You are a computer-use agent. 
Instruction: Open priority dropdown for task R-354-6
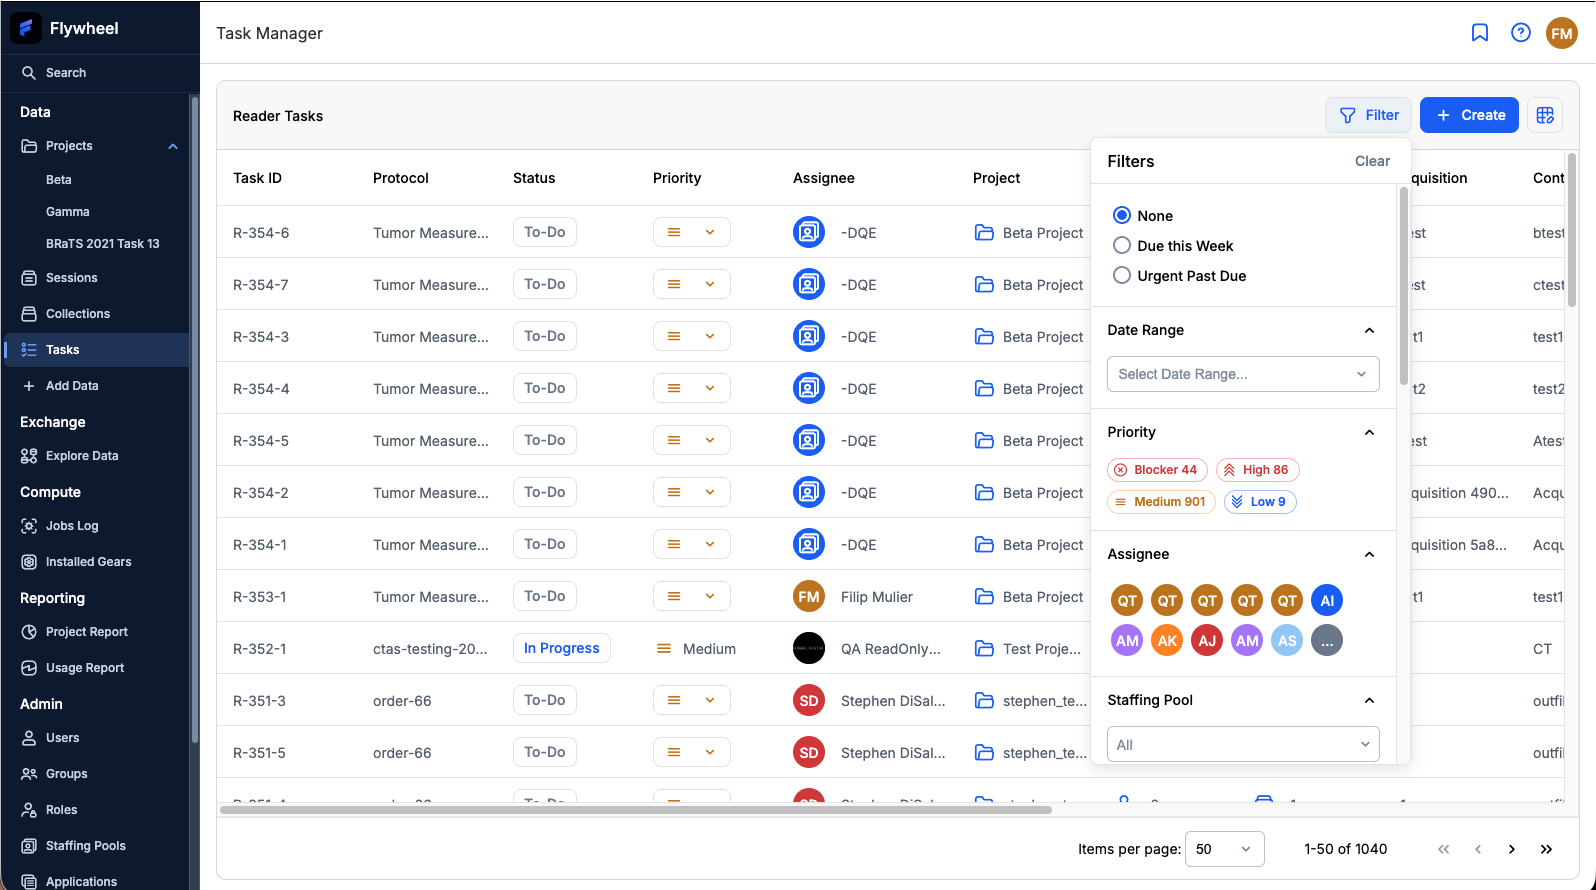(x=692, y=232)
